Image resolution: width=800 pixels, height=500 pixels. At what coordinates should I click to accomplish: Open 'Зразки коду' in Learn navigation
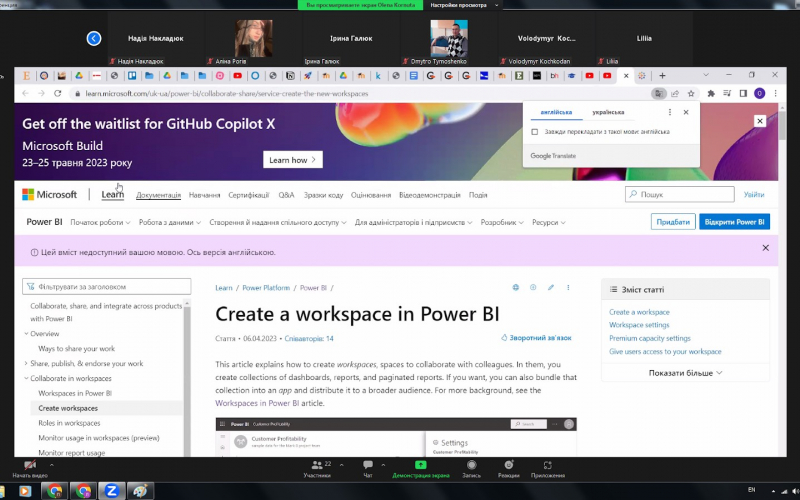323,195
